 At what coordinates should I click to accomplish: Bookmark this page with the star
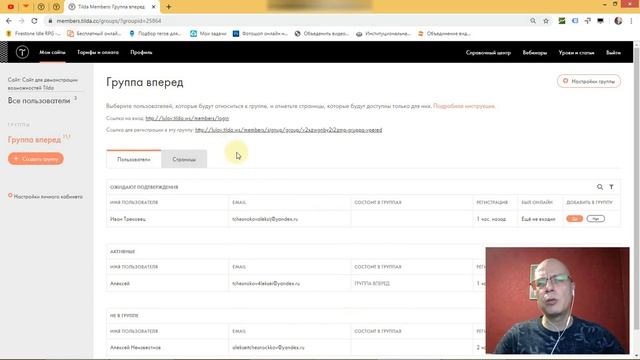click(x=546, y=21)
